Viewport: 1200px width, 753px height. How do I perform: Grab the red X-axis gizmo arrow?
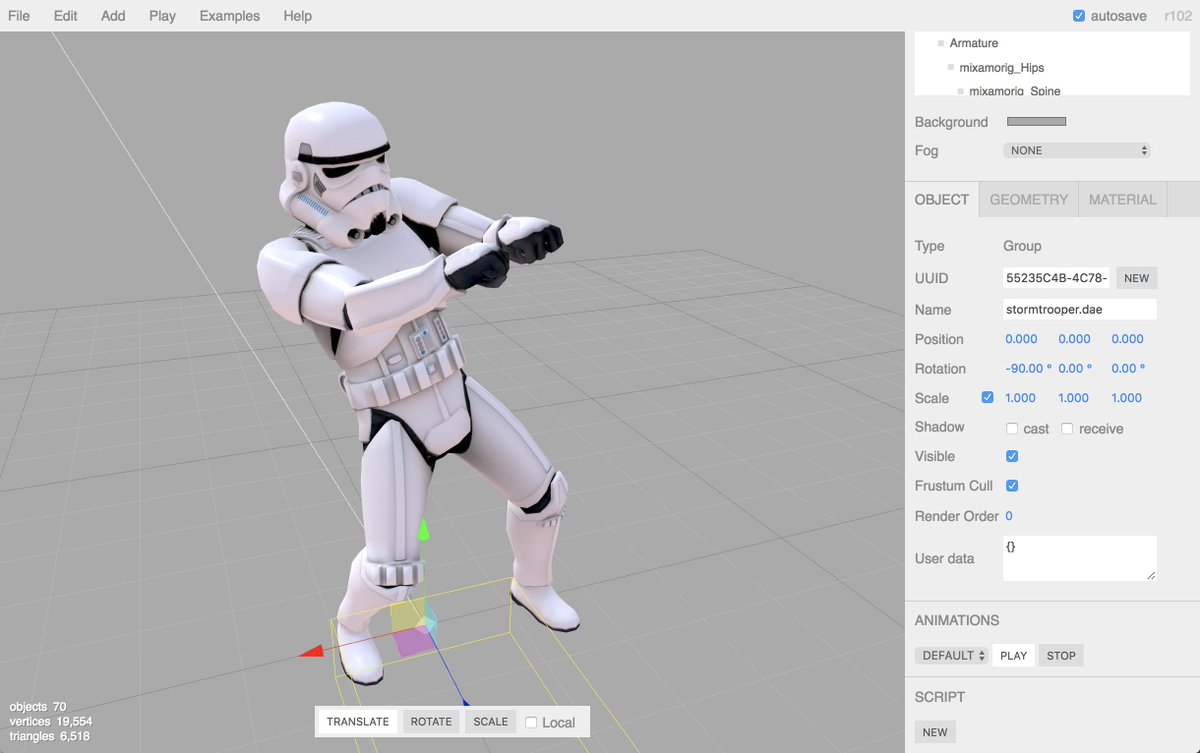[311, 652]
